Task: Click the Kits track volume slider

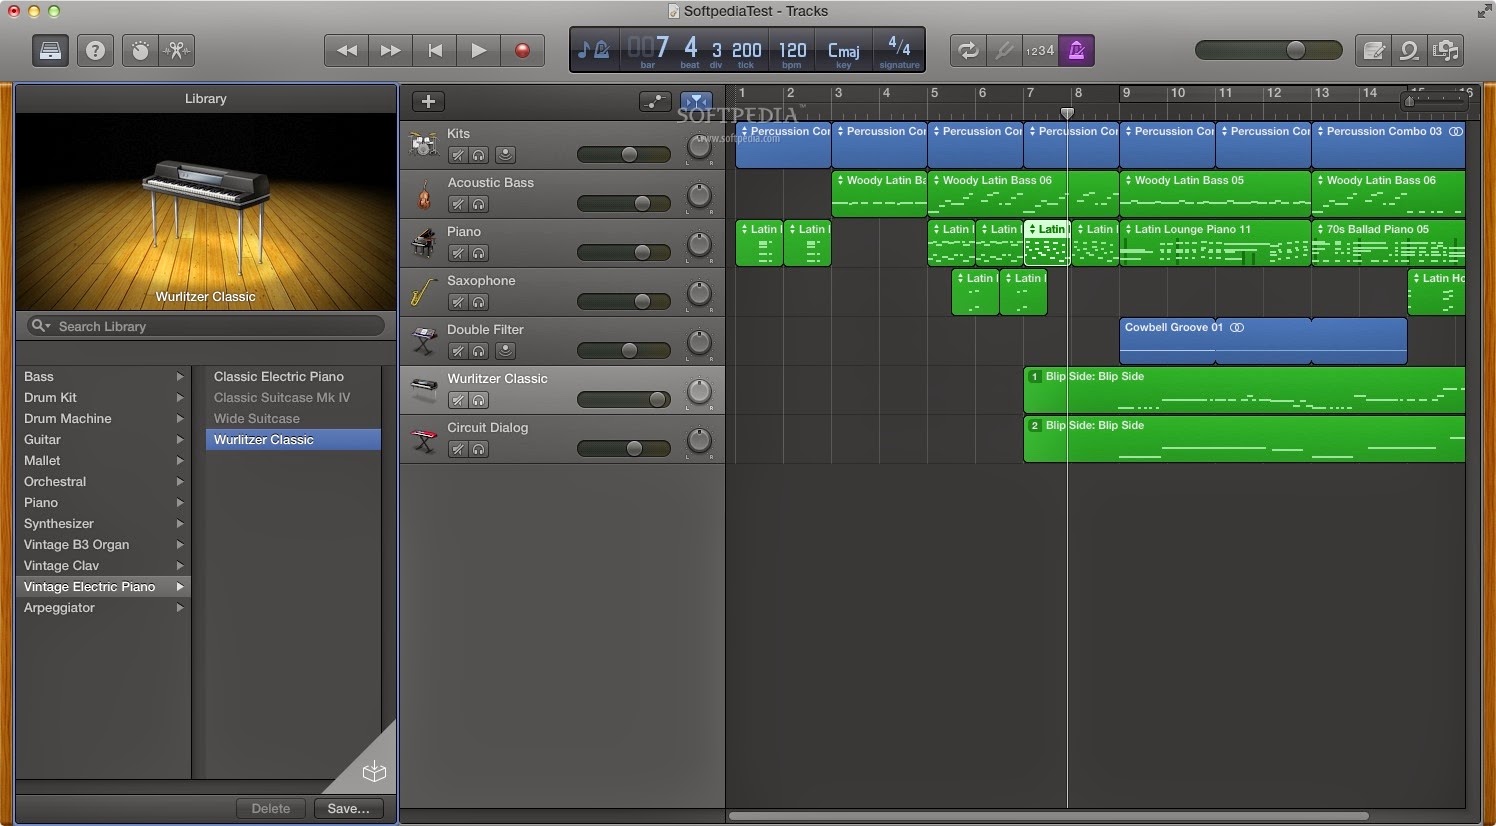Action: pos(624,154)
